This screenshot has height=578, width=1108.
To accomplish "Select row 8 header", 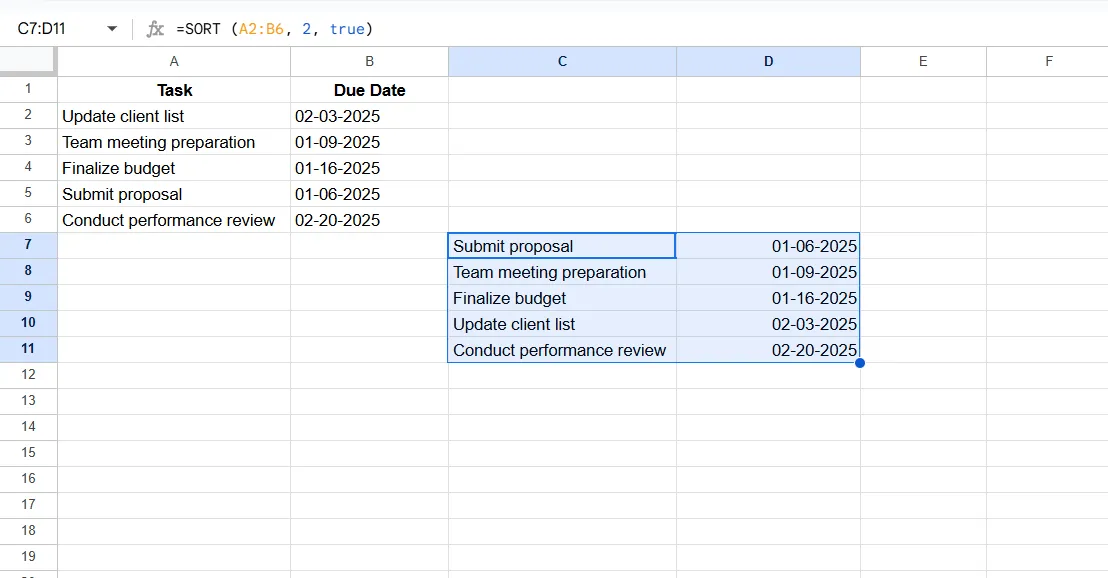I will [x=28, y=271].
